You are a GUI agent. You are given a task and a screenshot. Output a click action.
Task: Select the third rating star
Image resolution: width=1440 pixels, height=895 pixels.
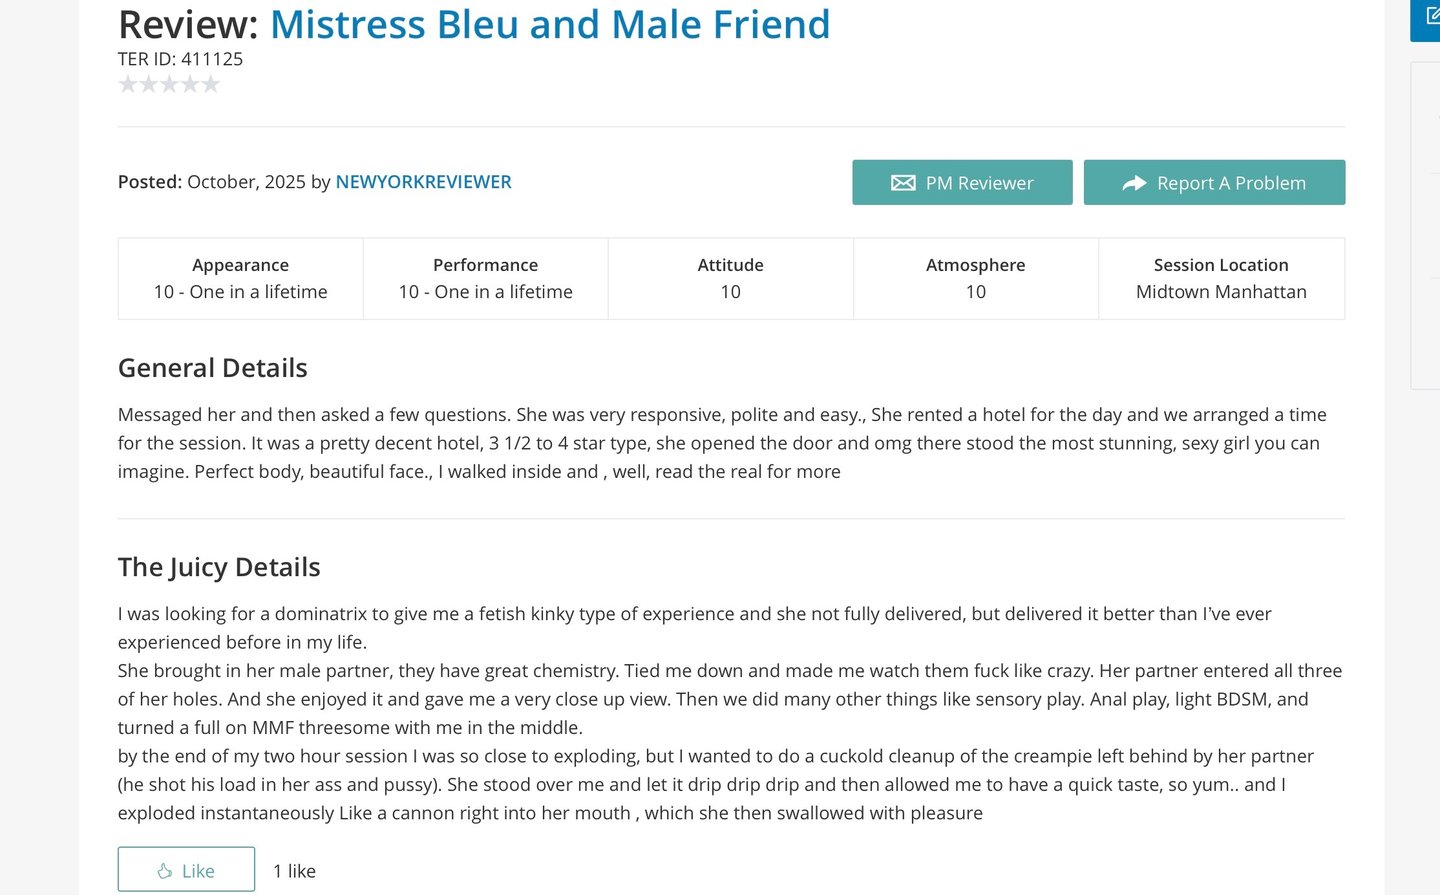click(x=169, y=85)
